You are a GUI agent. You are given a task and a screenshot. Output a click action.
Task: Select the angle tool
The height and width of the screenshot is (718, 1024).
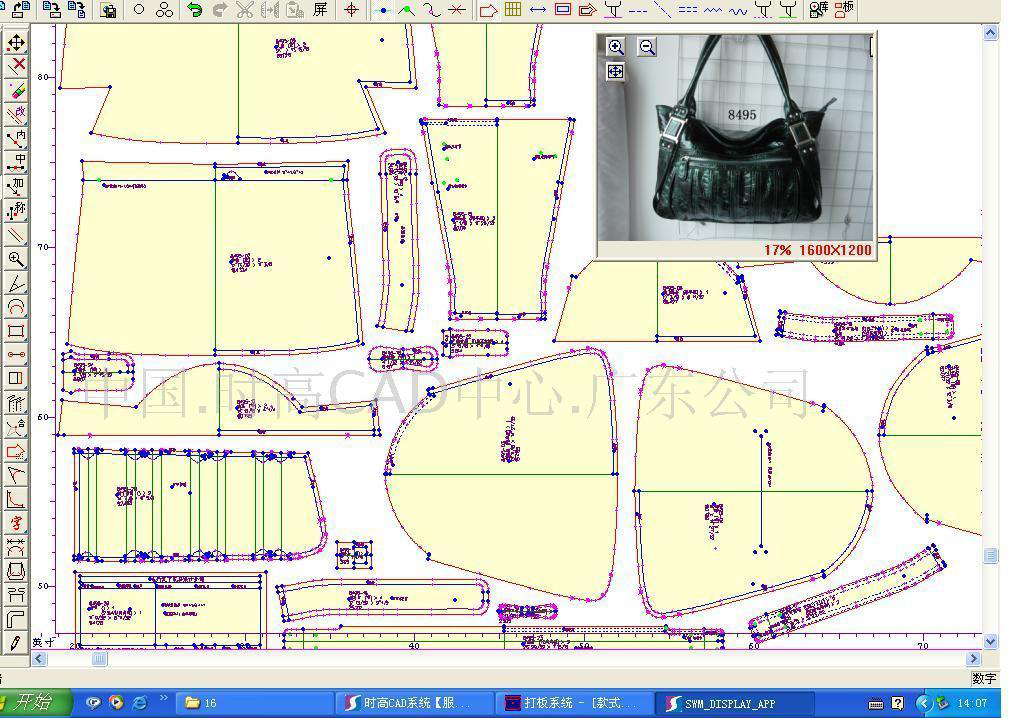(16, 284)
